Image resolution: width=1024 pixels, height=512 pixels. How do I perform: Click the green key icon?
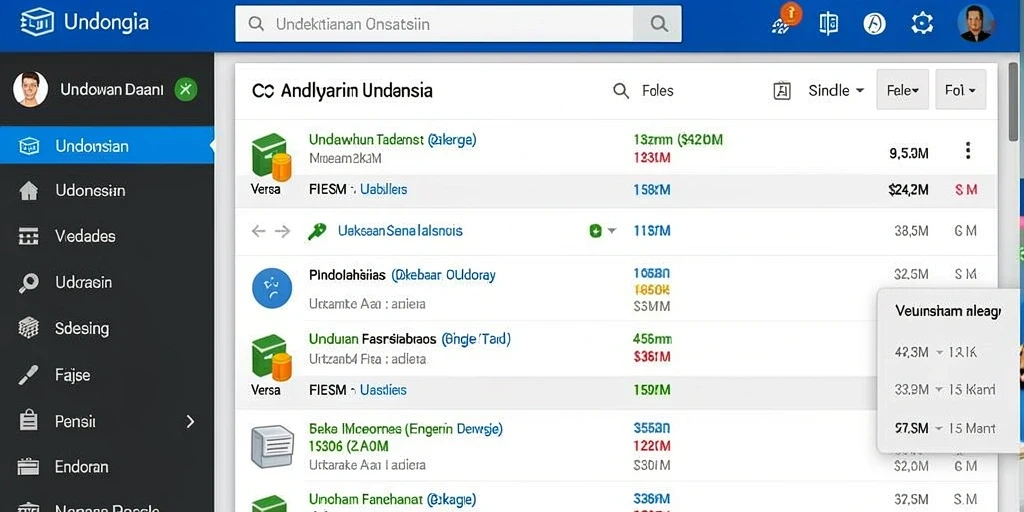317,231
